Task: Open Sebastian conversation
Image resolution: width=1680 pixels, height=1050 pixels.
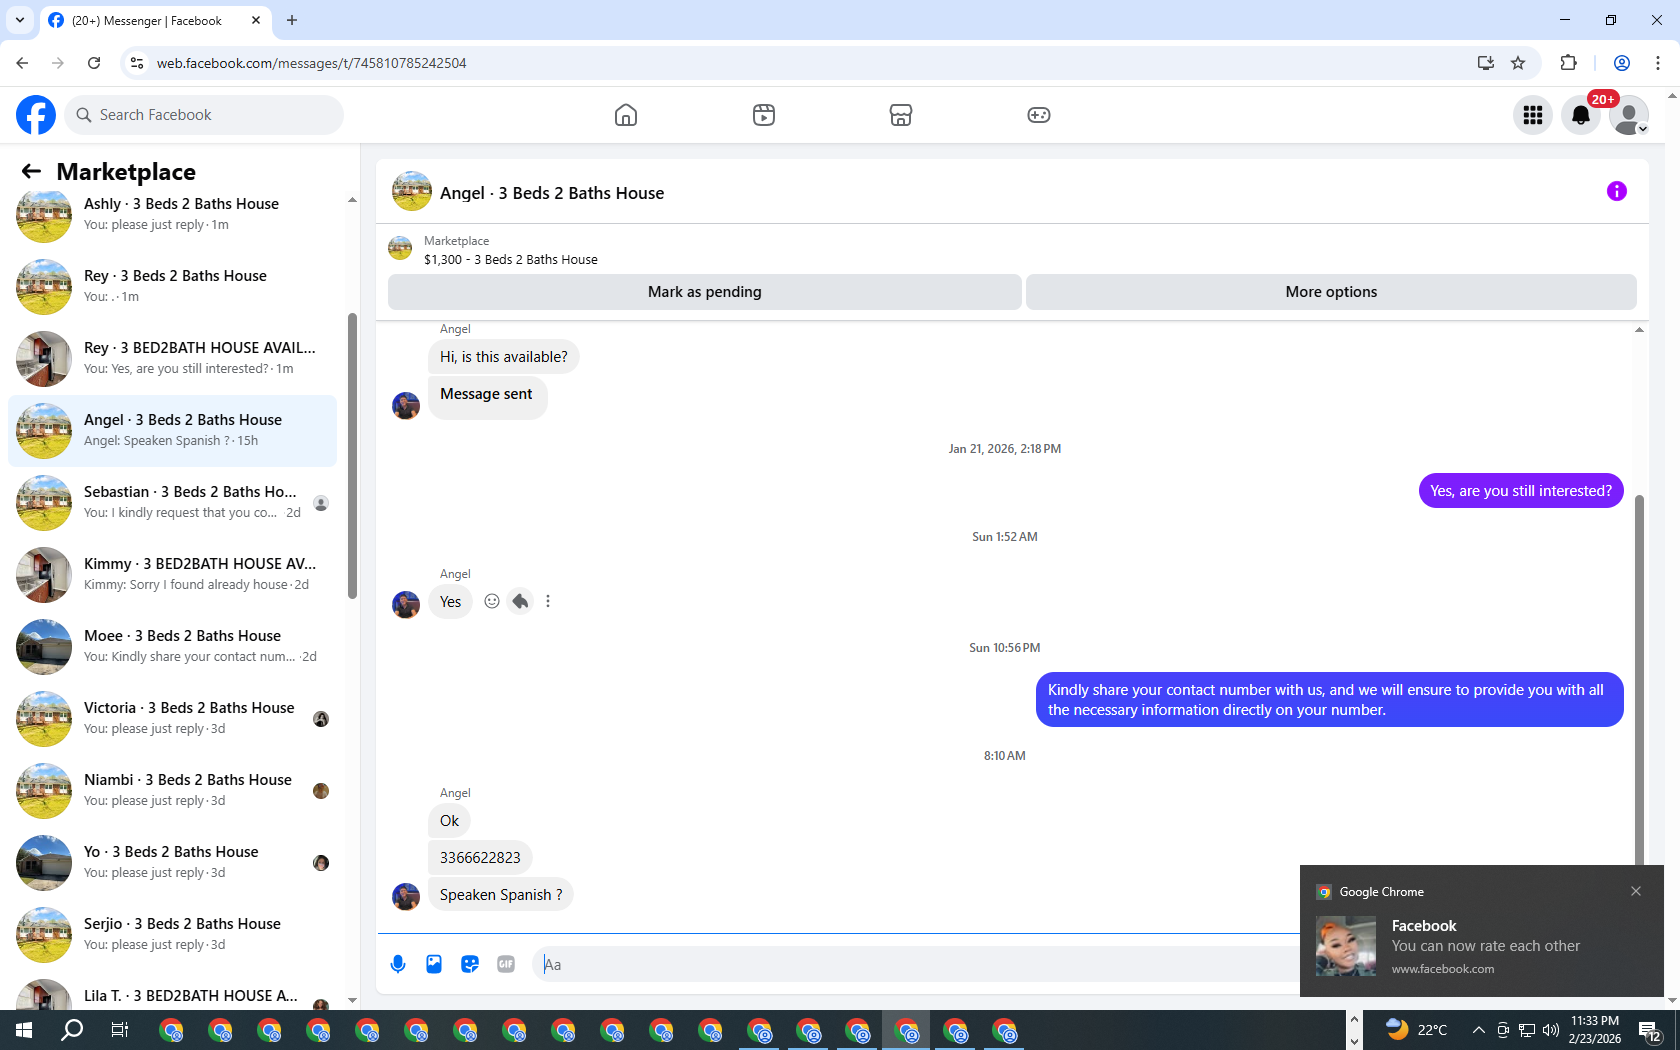Action: coord(172,502)
